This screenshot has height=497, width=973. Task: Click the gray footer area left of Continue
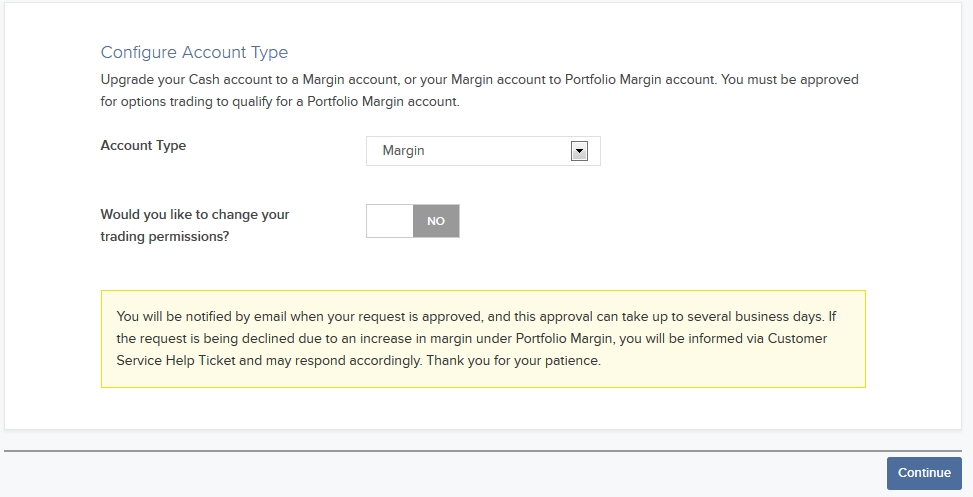[440, 475]
